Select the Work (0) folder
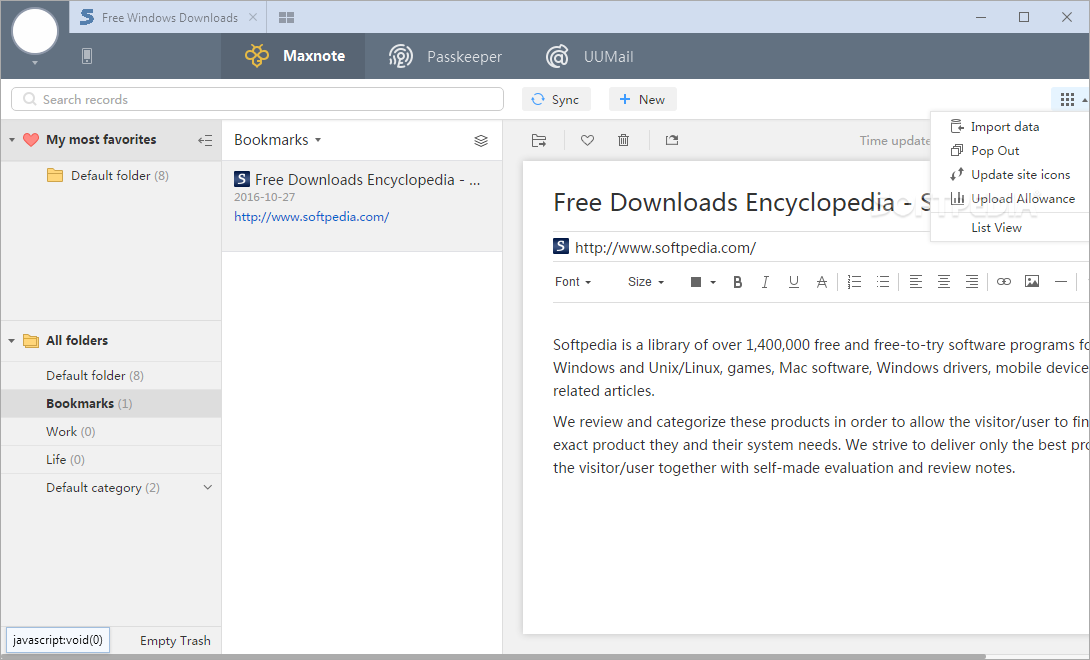The image size is (1090, 660). point(111,431)
